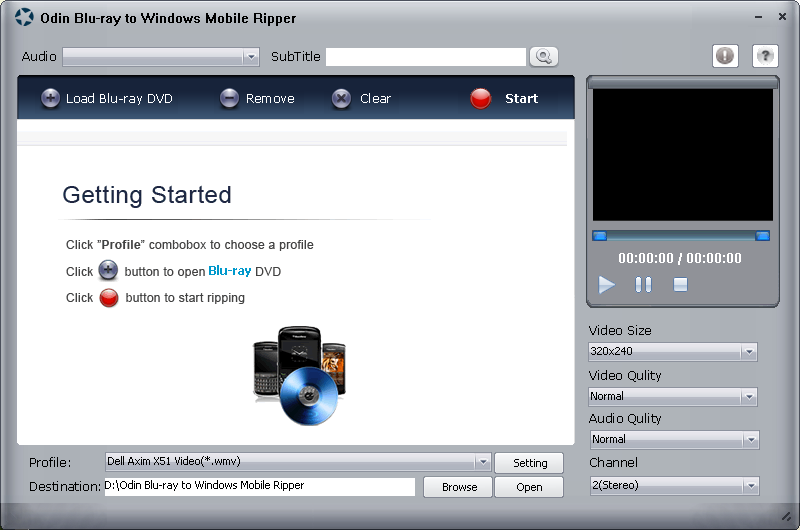Expand the Audio Qulity dropdown
Screen dimensions: 800x530
(x=751, y=440)
